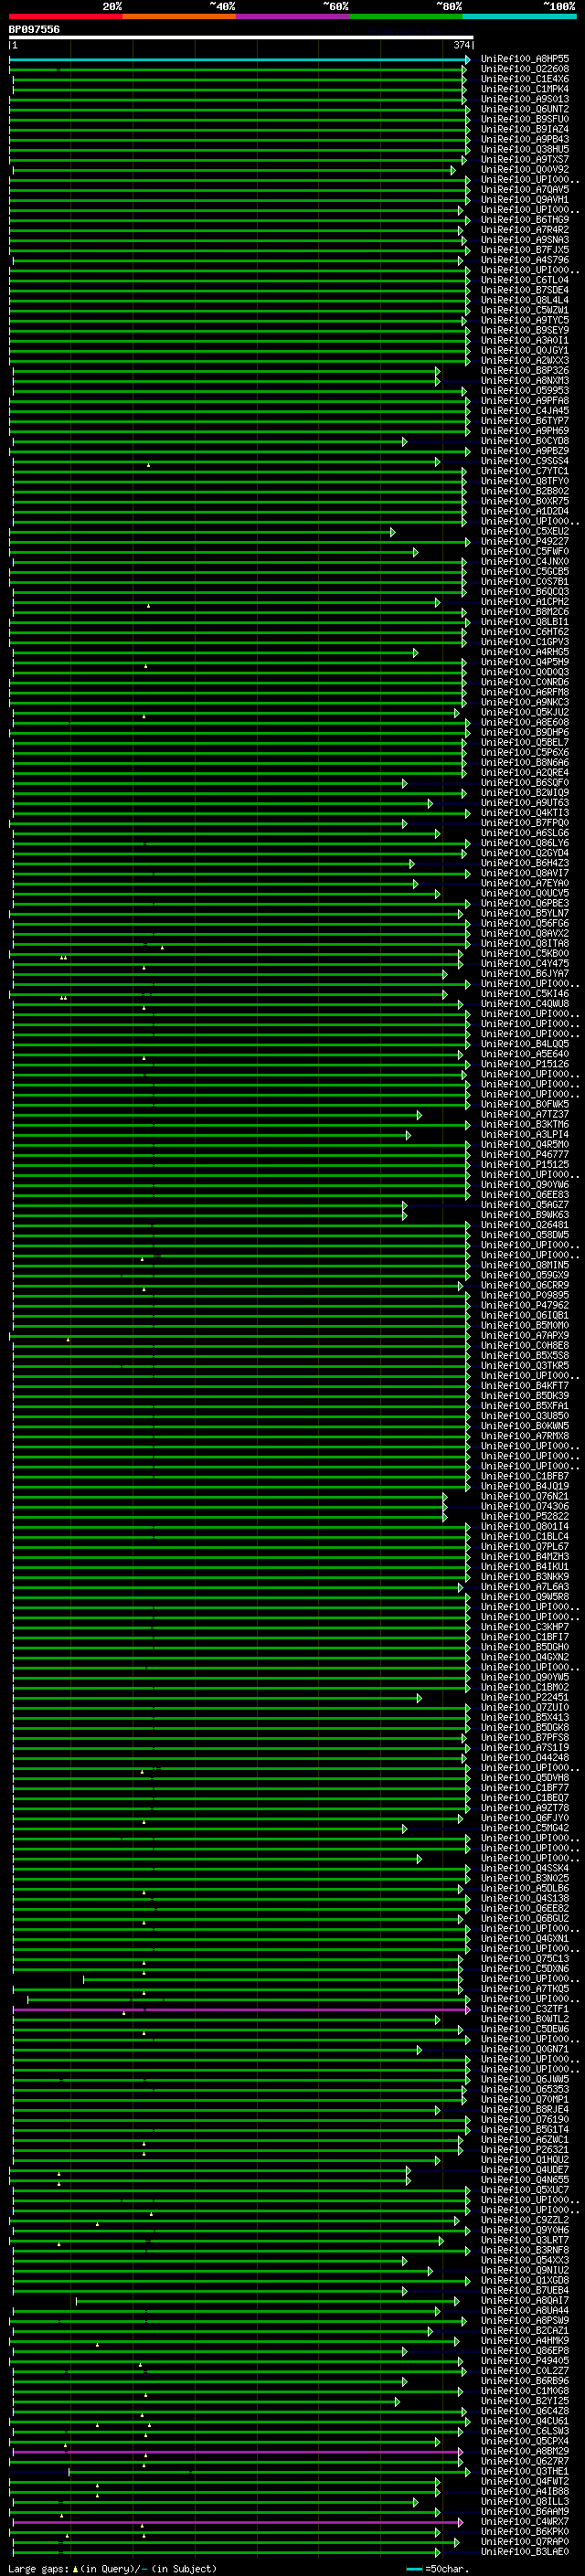
Task: Click the white query sequence ruler bar
Action: pyautogui.click(x=241, y=37)
